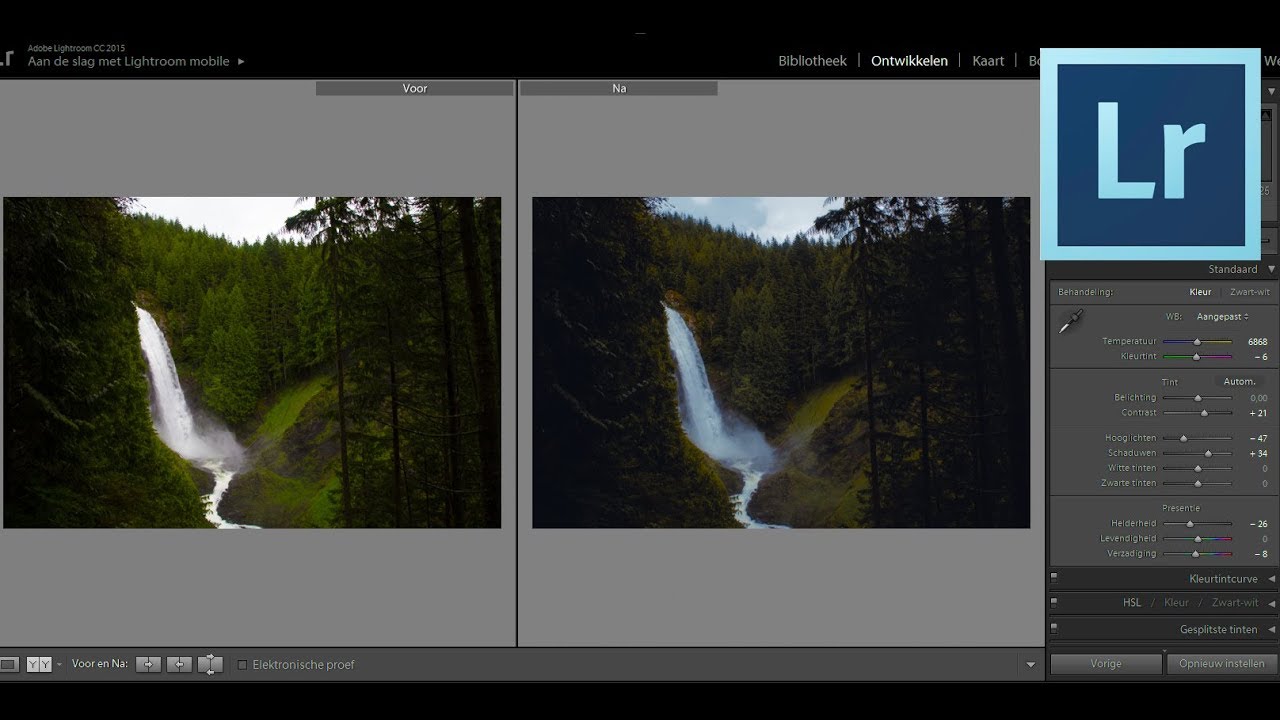This screenshot has width=1280, height=720.
Task: Open the toolbar content menu triangle
Action: [x=1031, y=665]
